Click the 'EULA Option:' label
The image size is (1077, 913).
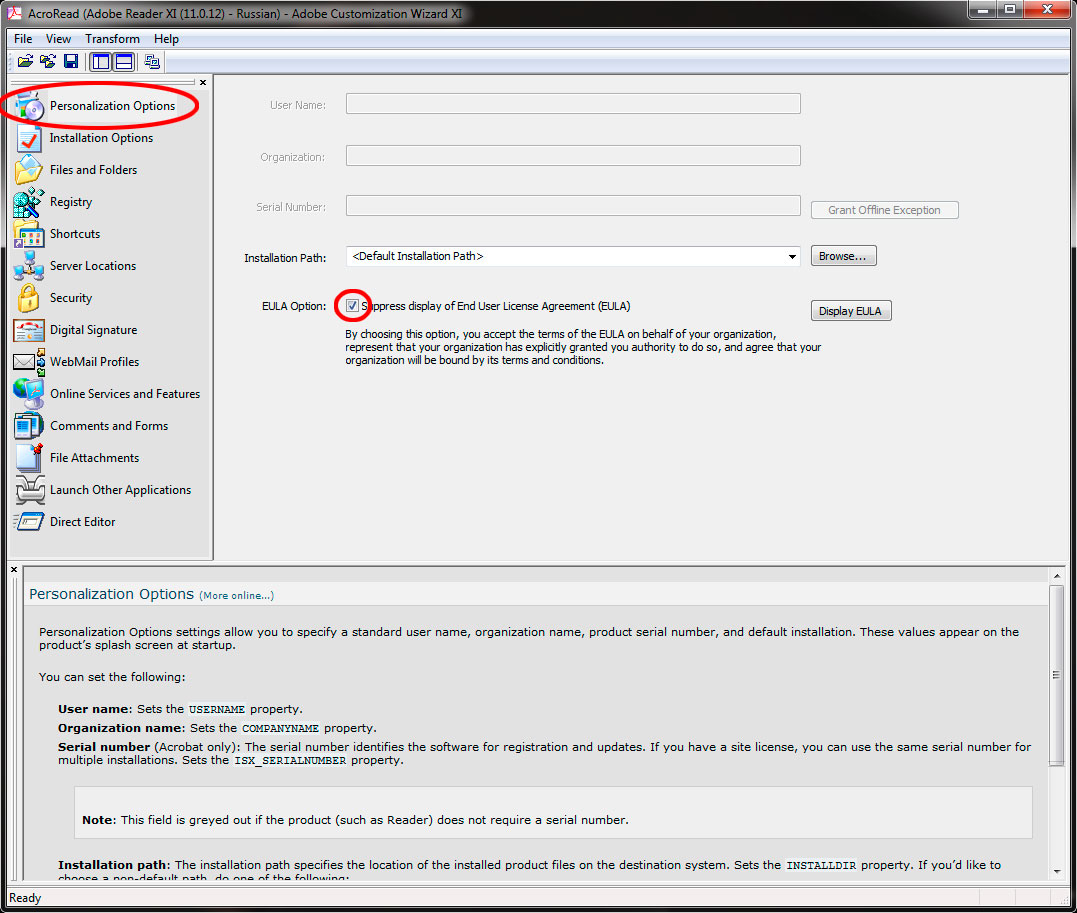(x=294, y=306)
